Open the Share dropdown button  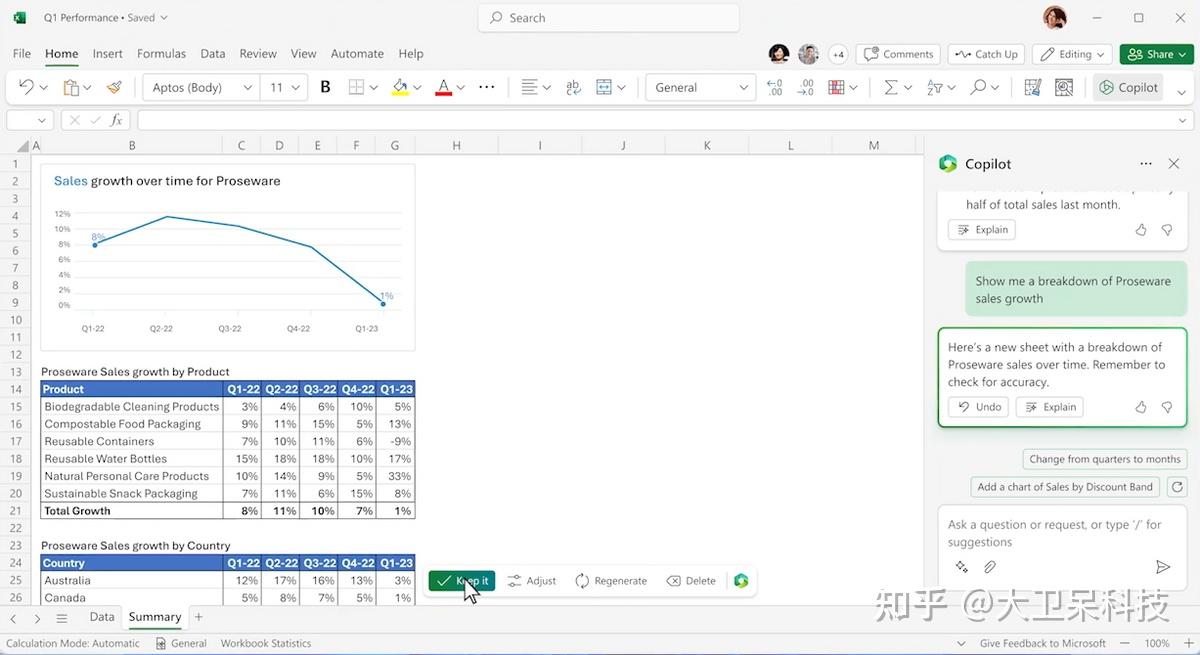click(1157, 54)
